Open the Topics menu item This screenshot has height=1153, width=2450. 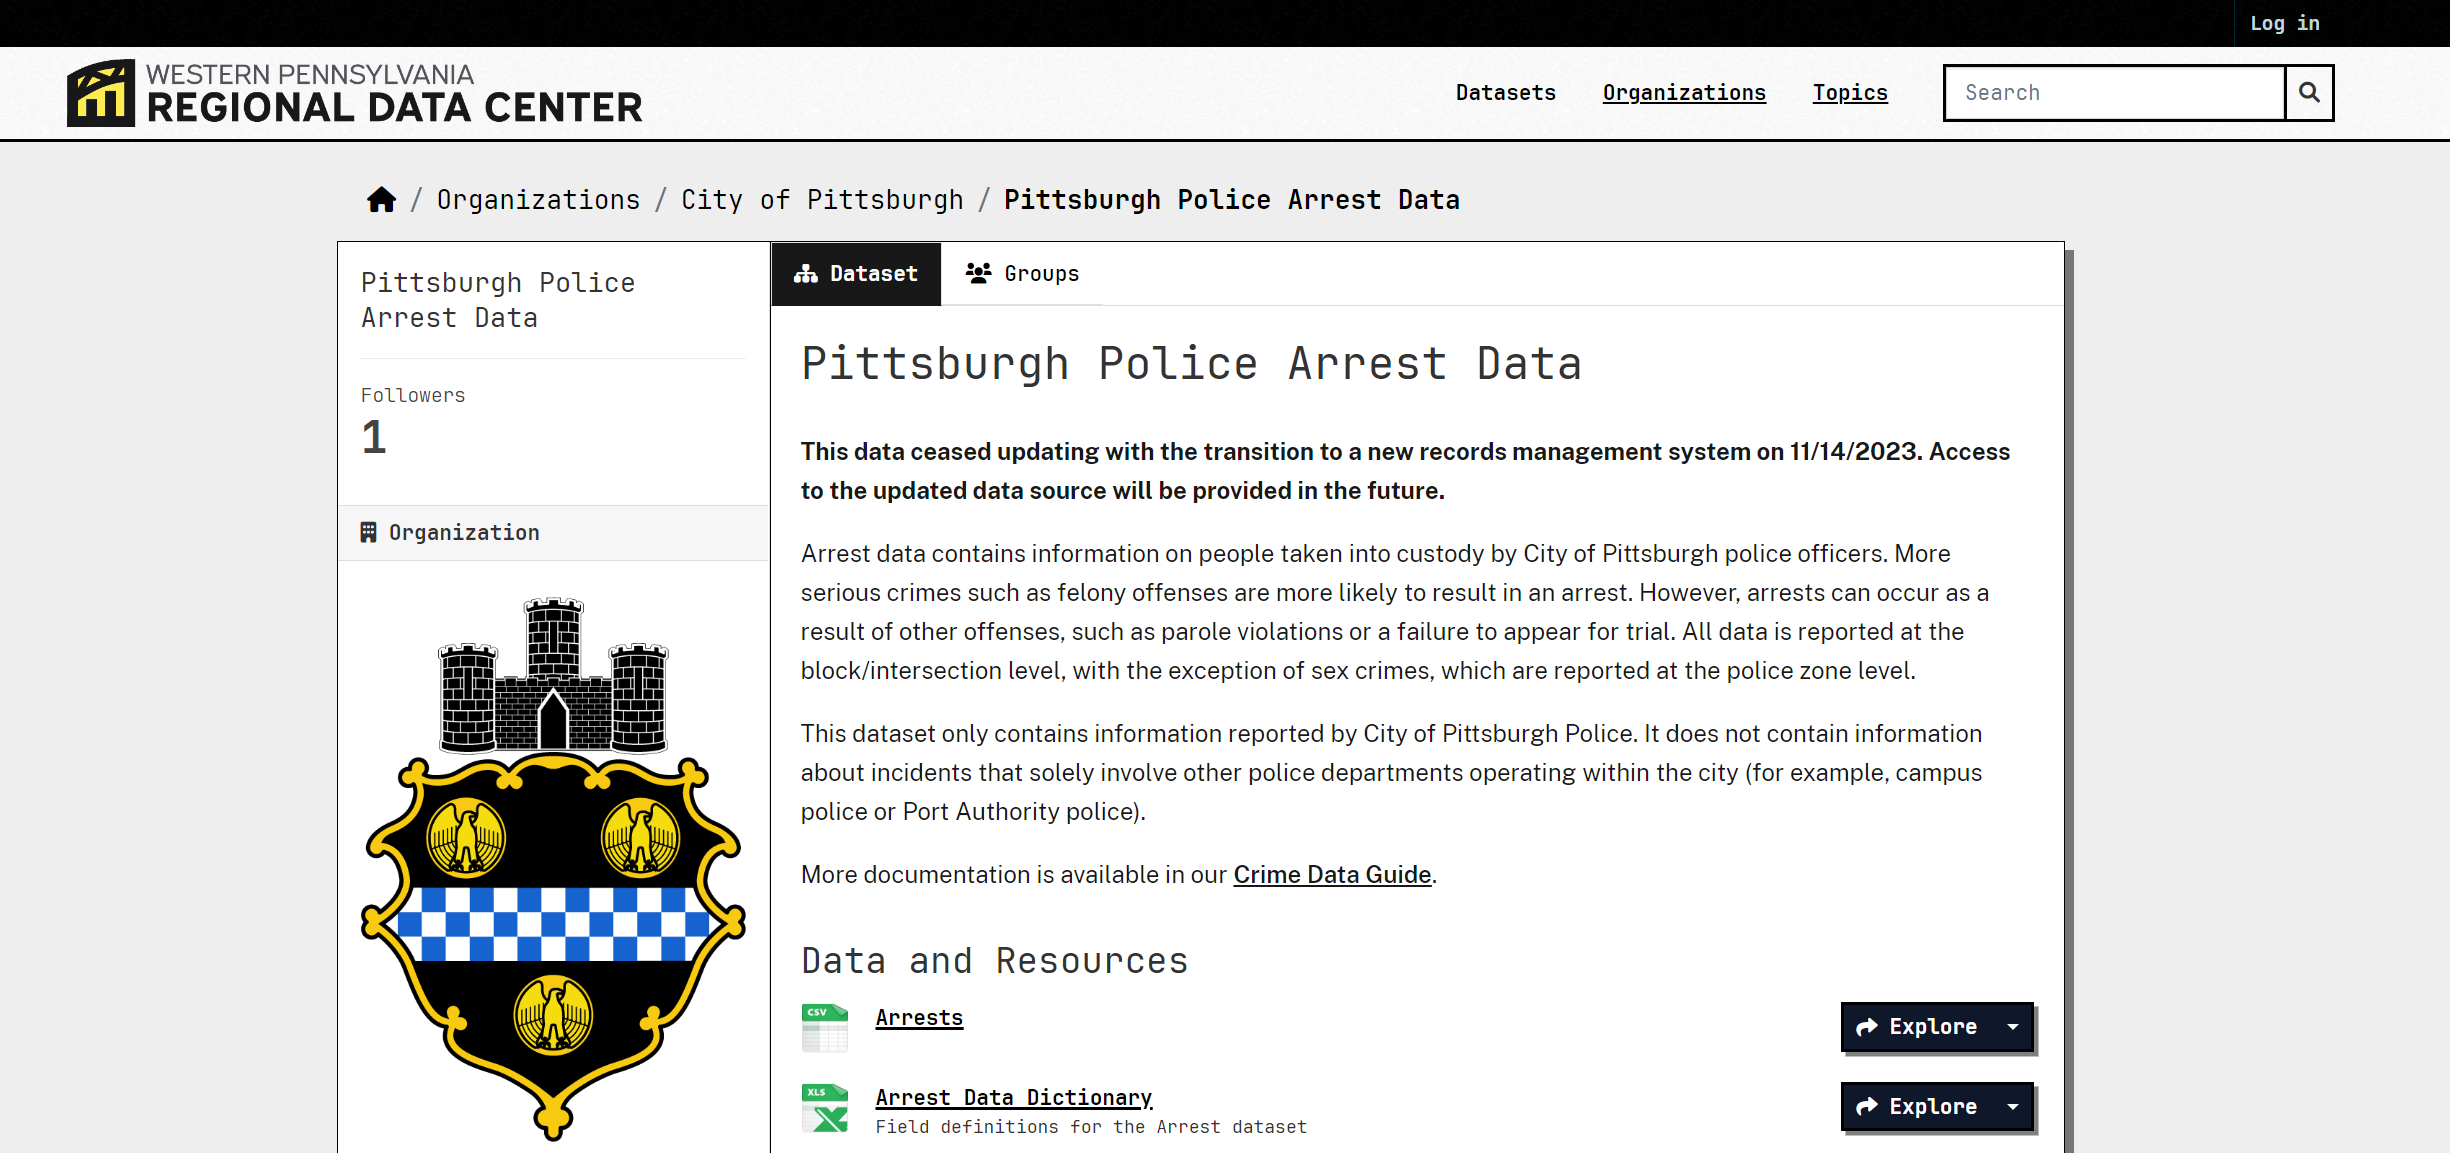(x=1850, y=93)
